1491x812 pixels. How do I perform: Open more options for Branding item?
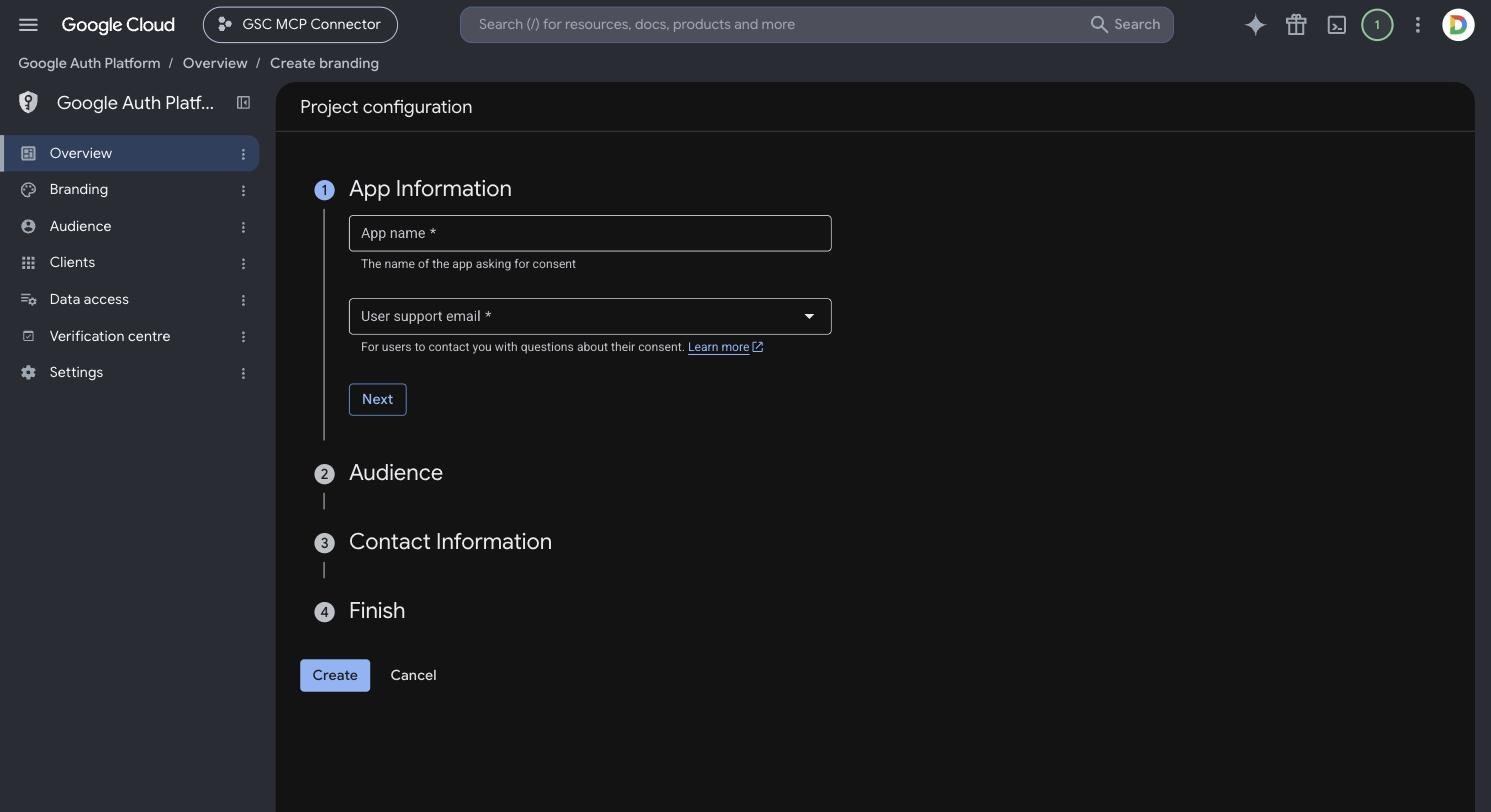(243, 190)
